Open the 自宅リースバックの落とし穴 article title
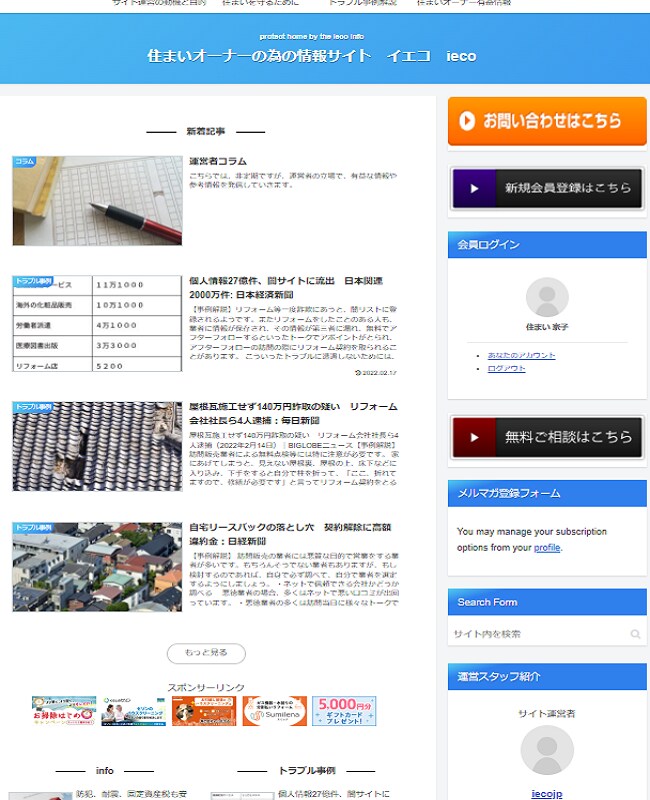 pos(290,534)
